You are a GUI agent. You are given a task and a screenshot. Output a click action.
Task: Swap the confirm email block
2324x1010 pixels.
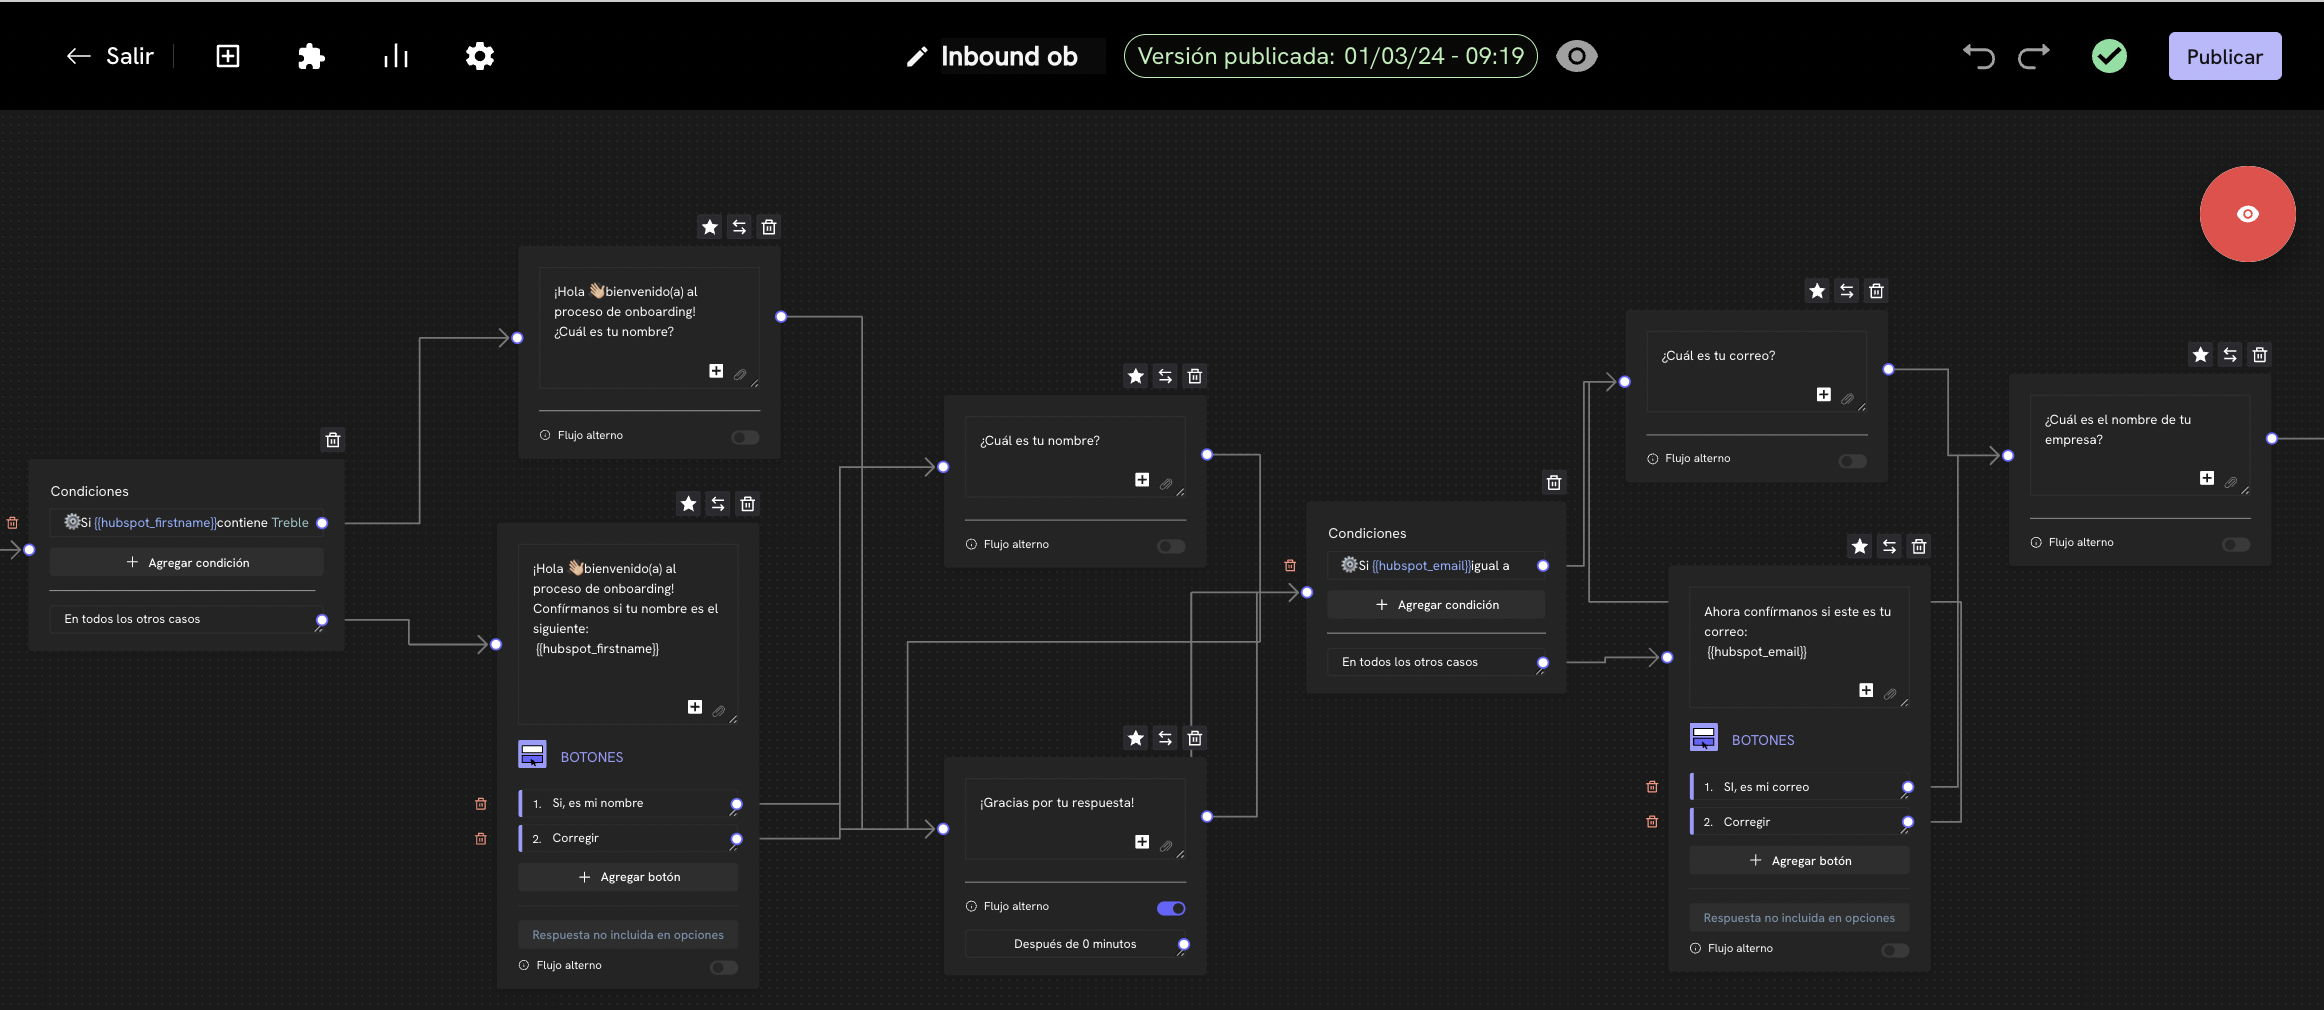(x=1889, y=546)
